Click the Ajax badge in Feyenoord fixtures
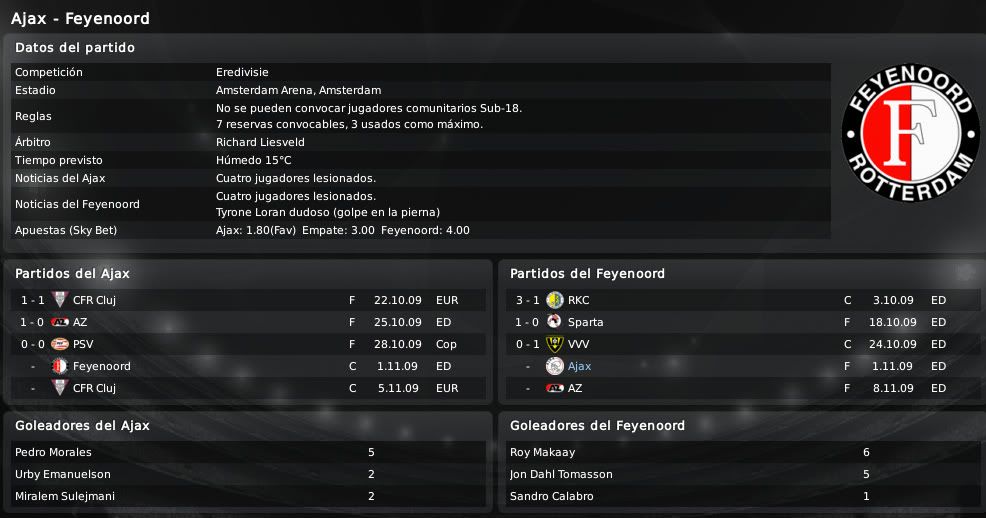The width and height of the screenshot is (986, 518). [x=555, y=366]
